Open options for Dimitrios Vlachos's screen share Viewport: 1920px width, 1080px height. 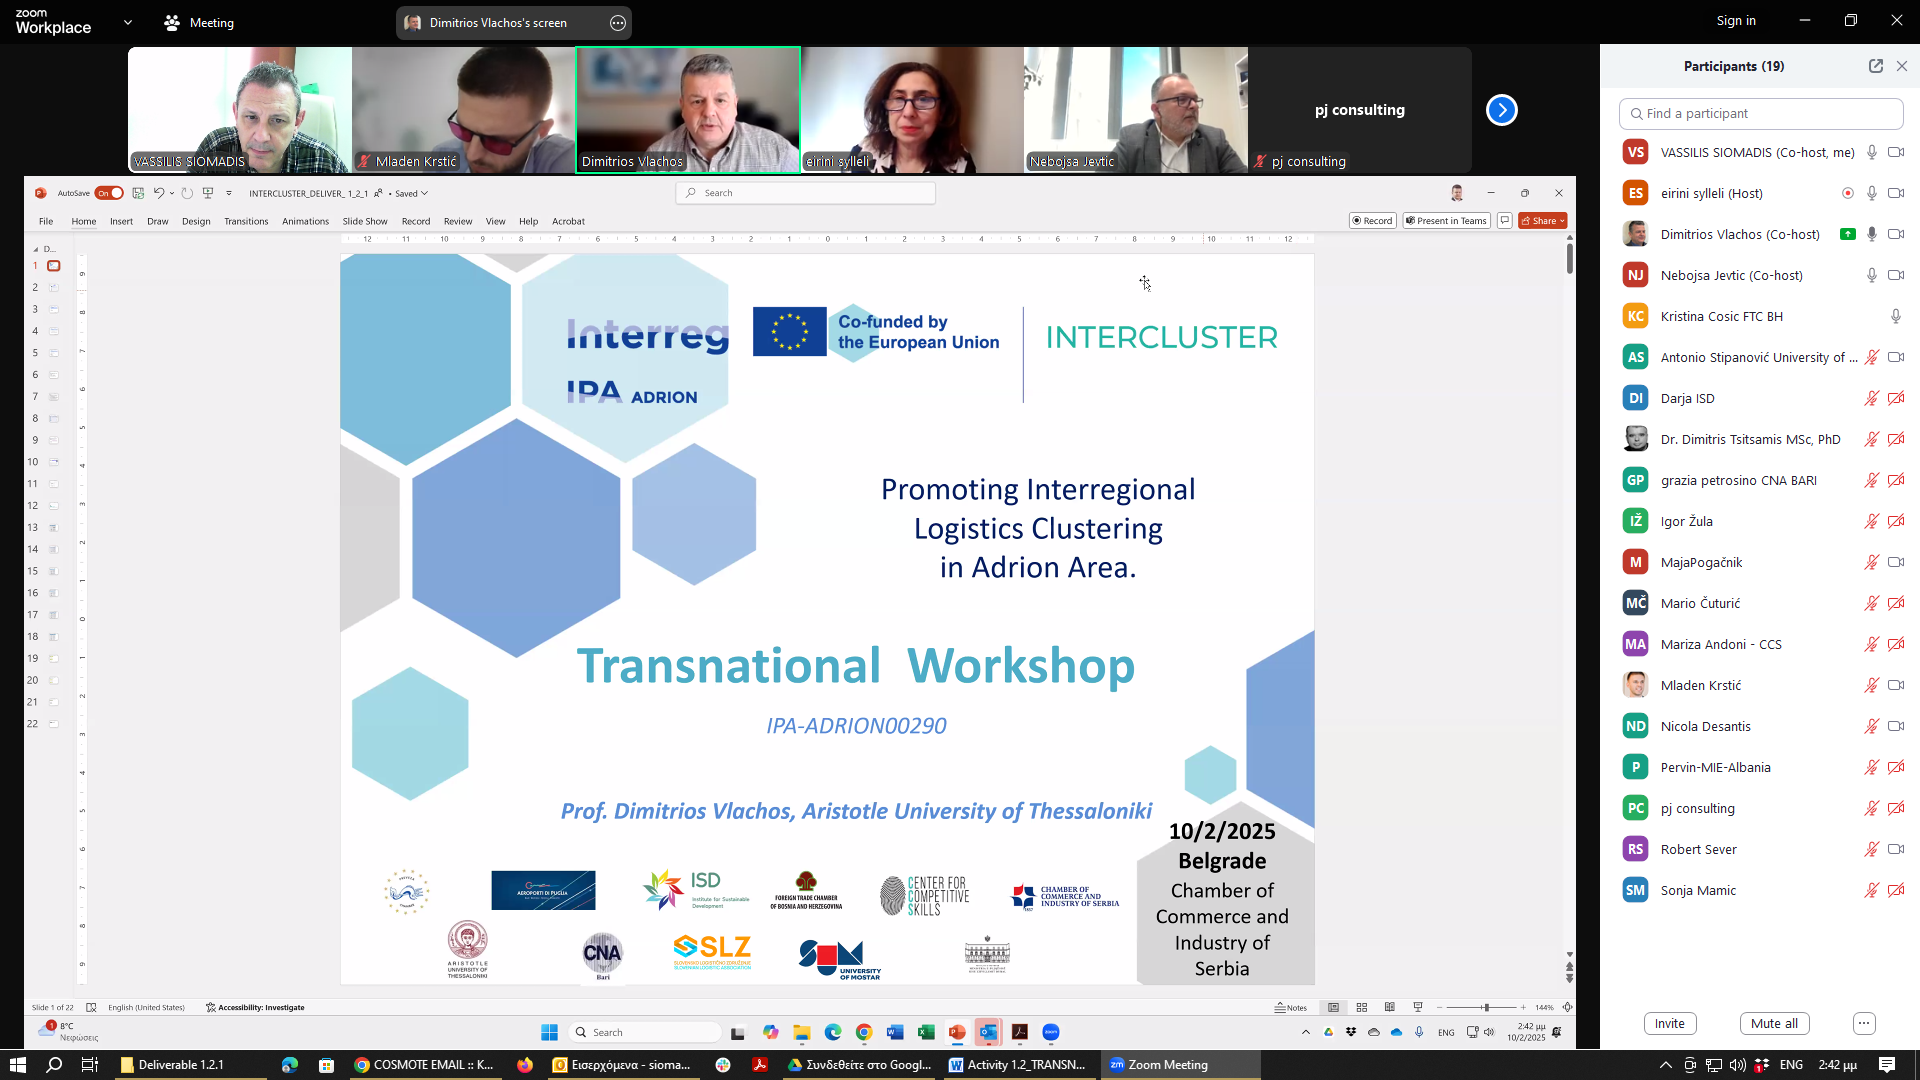pos(618,23)
